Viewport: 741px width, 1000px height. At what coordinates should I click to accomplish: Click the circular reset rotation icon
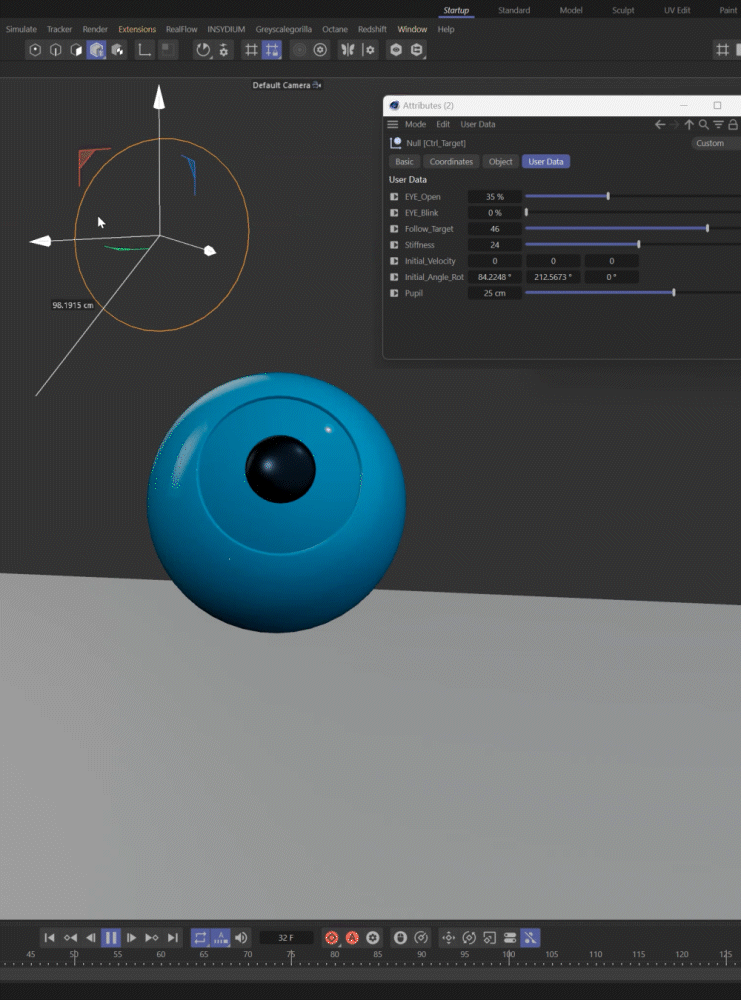[x=203, y=50]
